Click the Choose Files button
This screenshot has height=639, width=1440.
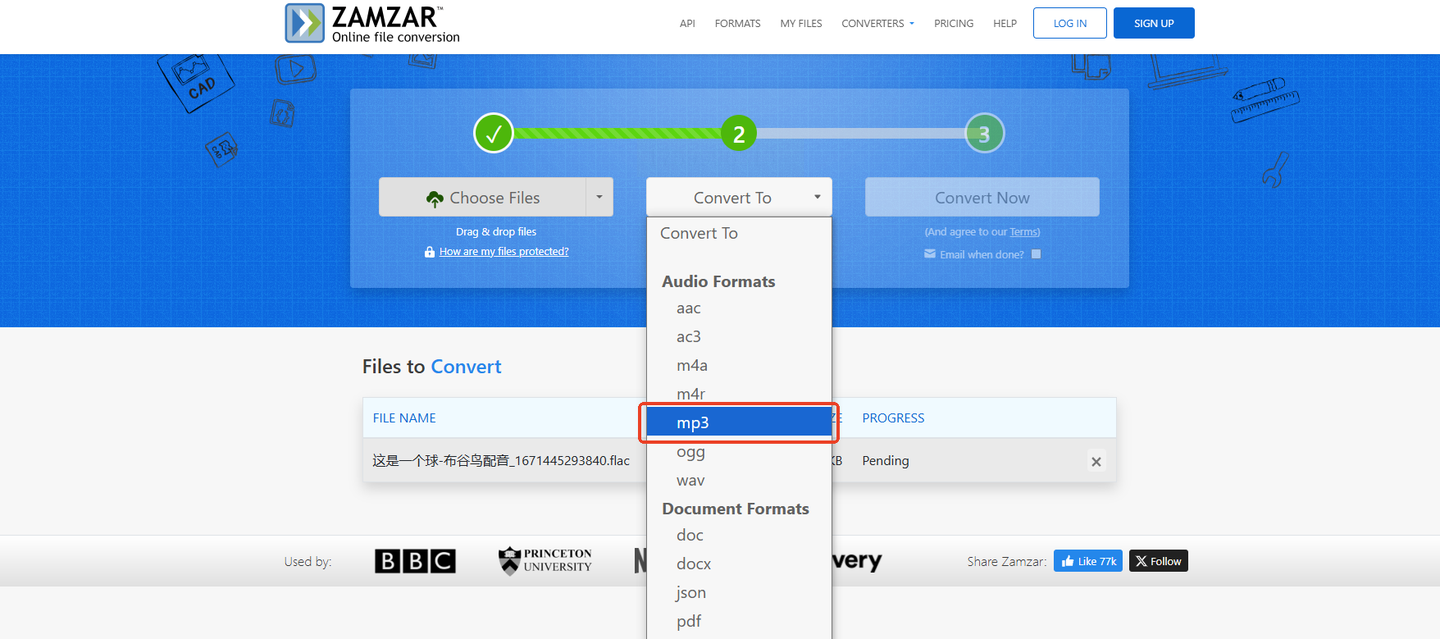pyautogui.click(x=482, y=197)
